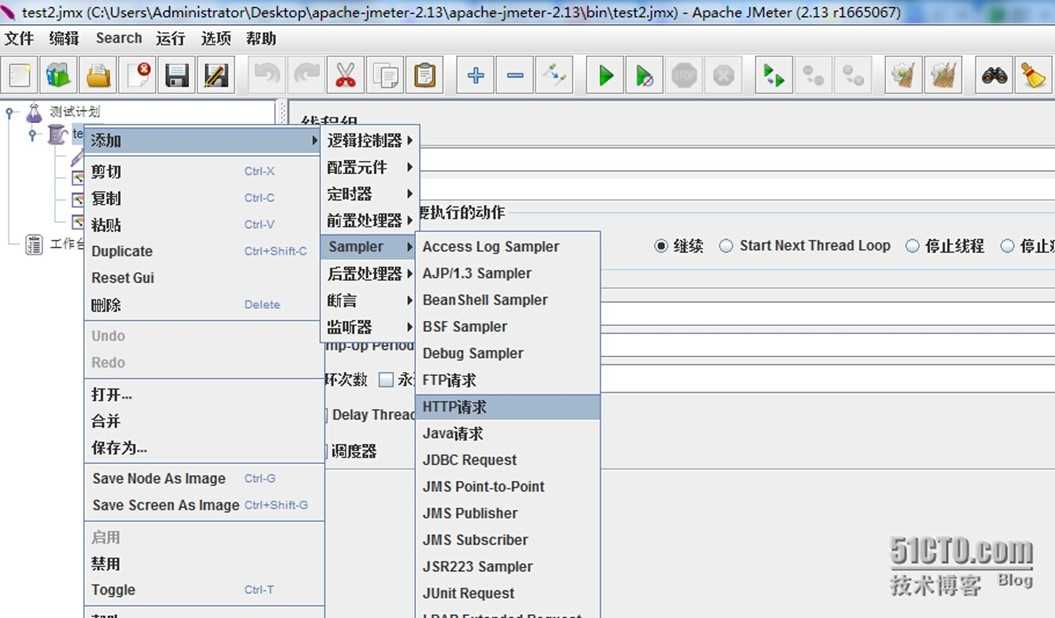Tick the 永远 loop-count checkbox
This screenshot has height=618, width=1055.
pos(386,380)
